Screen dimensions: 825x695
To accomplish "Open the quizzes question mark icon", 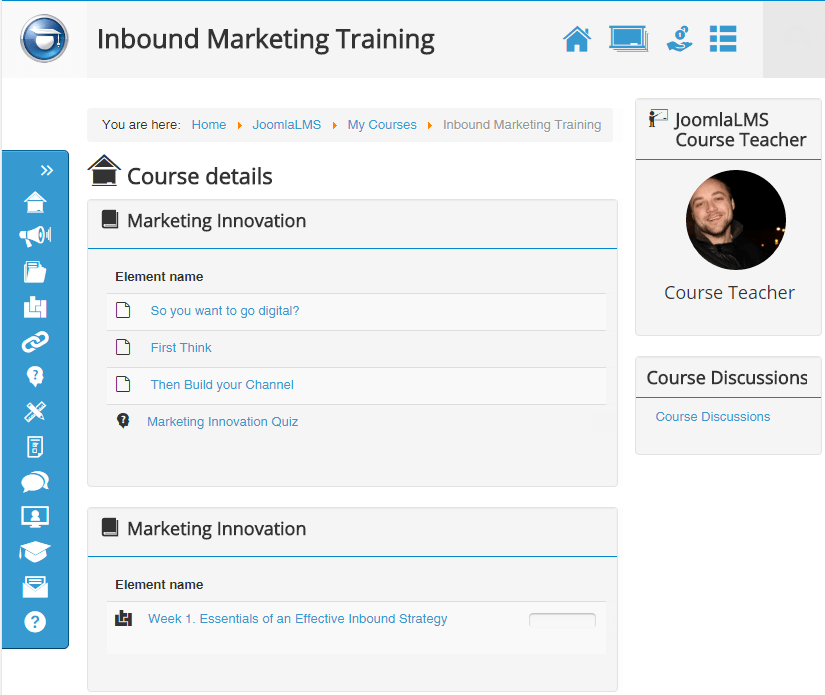I will click(35, 376).
